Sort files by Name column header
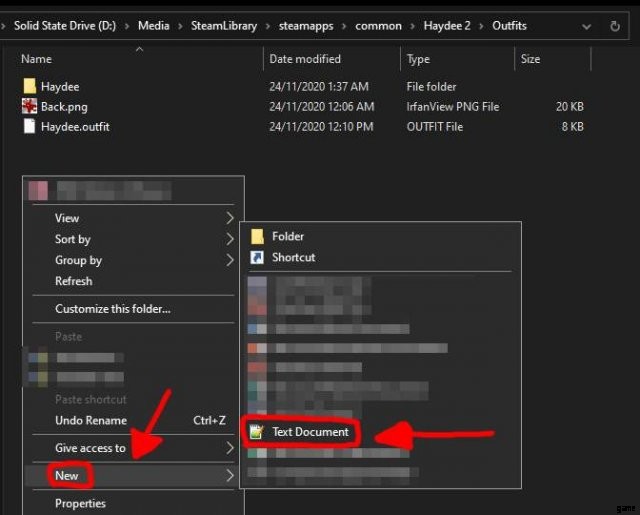The image size is (640, 515). pyautogui.click(x=36, y=59)
